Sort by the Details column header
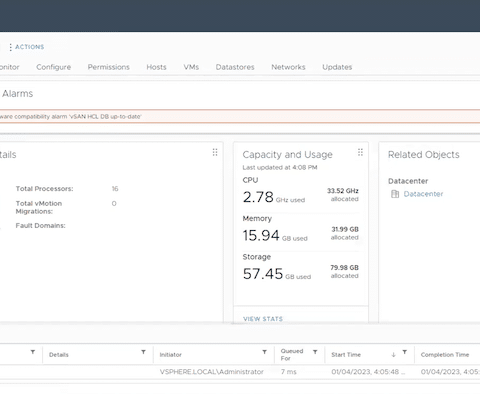480x394 pixels. [x=59, y=355]
